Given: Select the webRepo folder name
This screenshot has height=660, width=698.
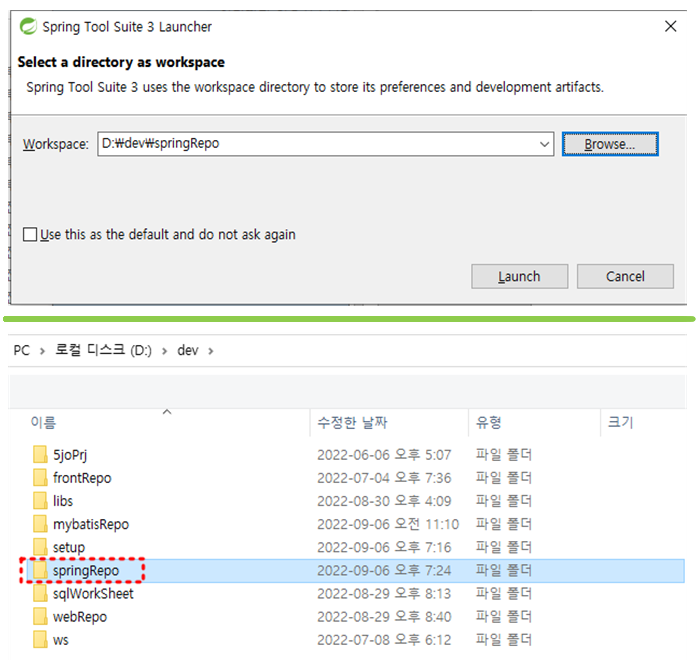Looking at the screenshot, I should (80, 617).
